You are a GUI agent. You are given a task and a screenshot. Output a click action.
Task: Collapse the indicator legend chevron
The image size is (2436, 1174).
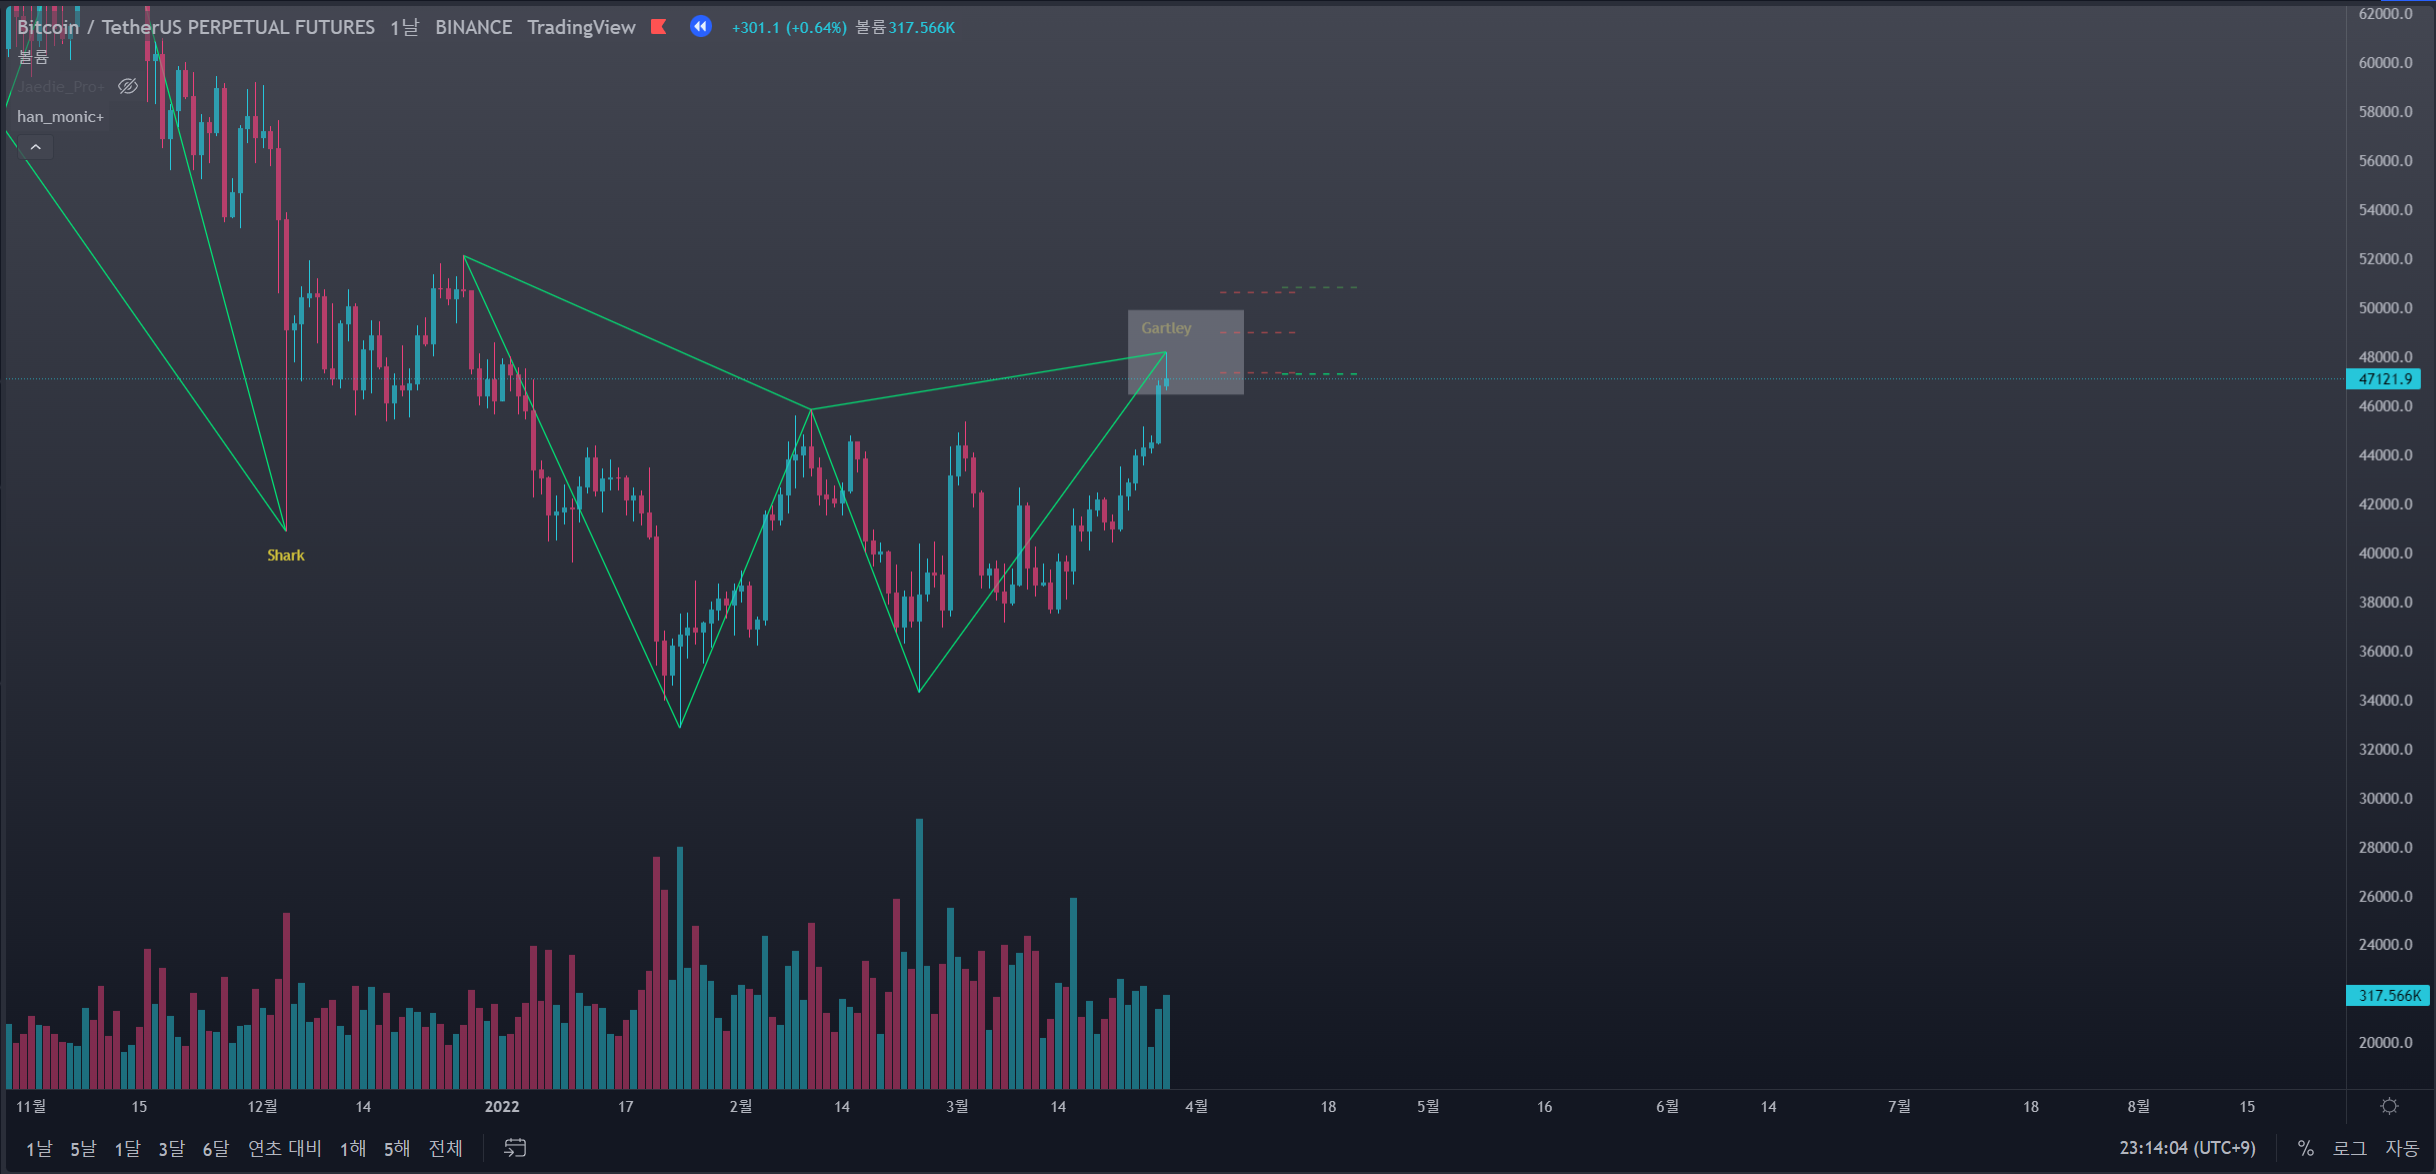36,147
